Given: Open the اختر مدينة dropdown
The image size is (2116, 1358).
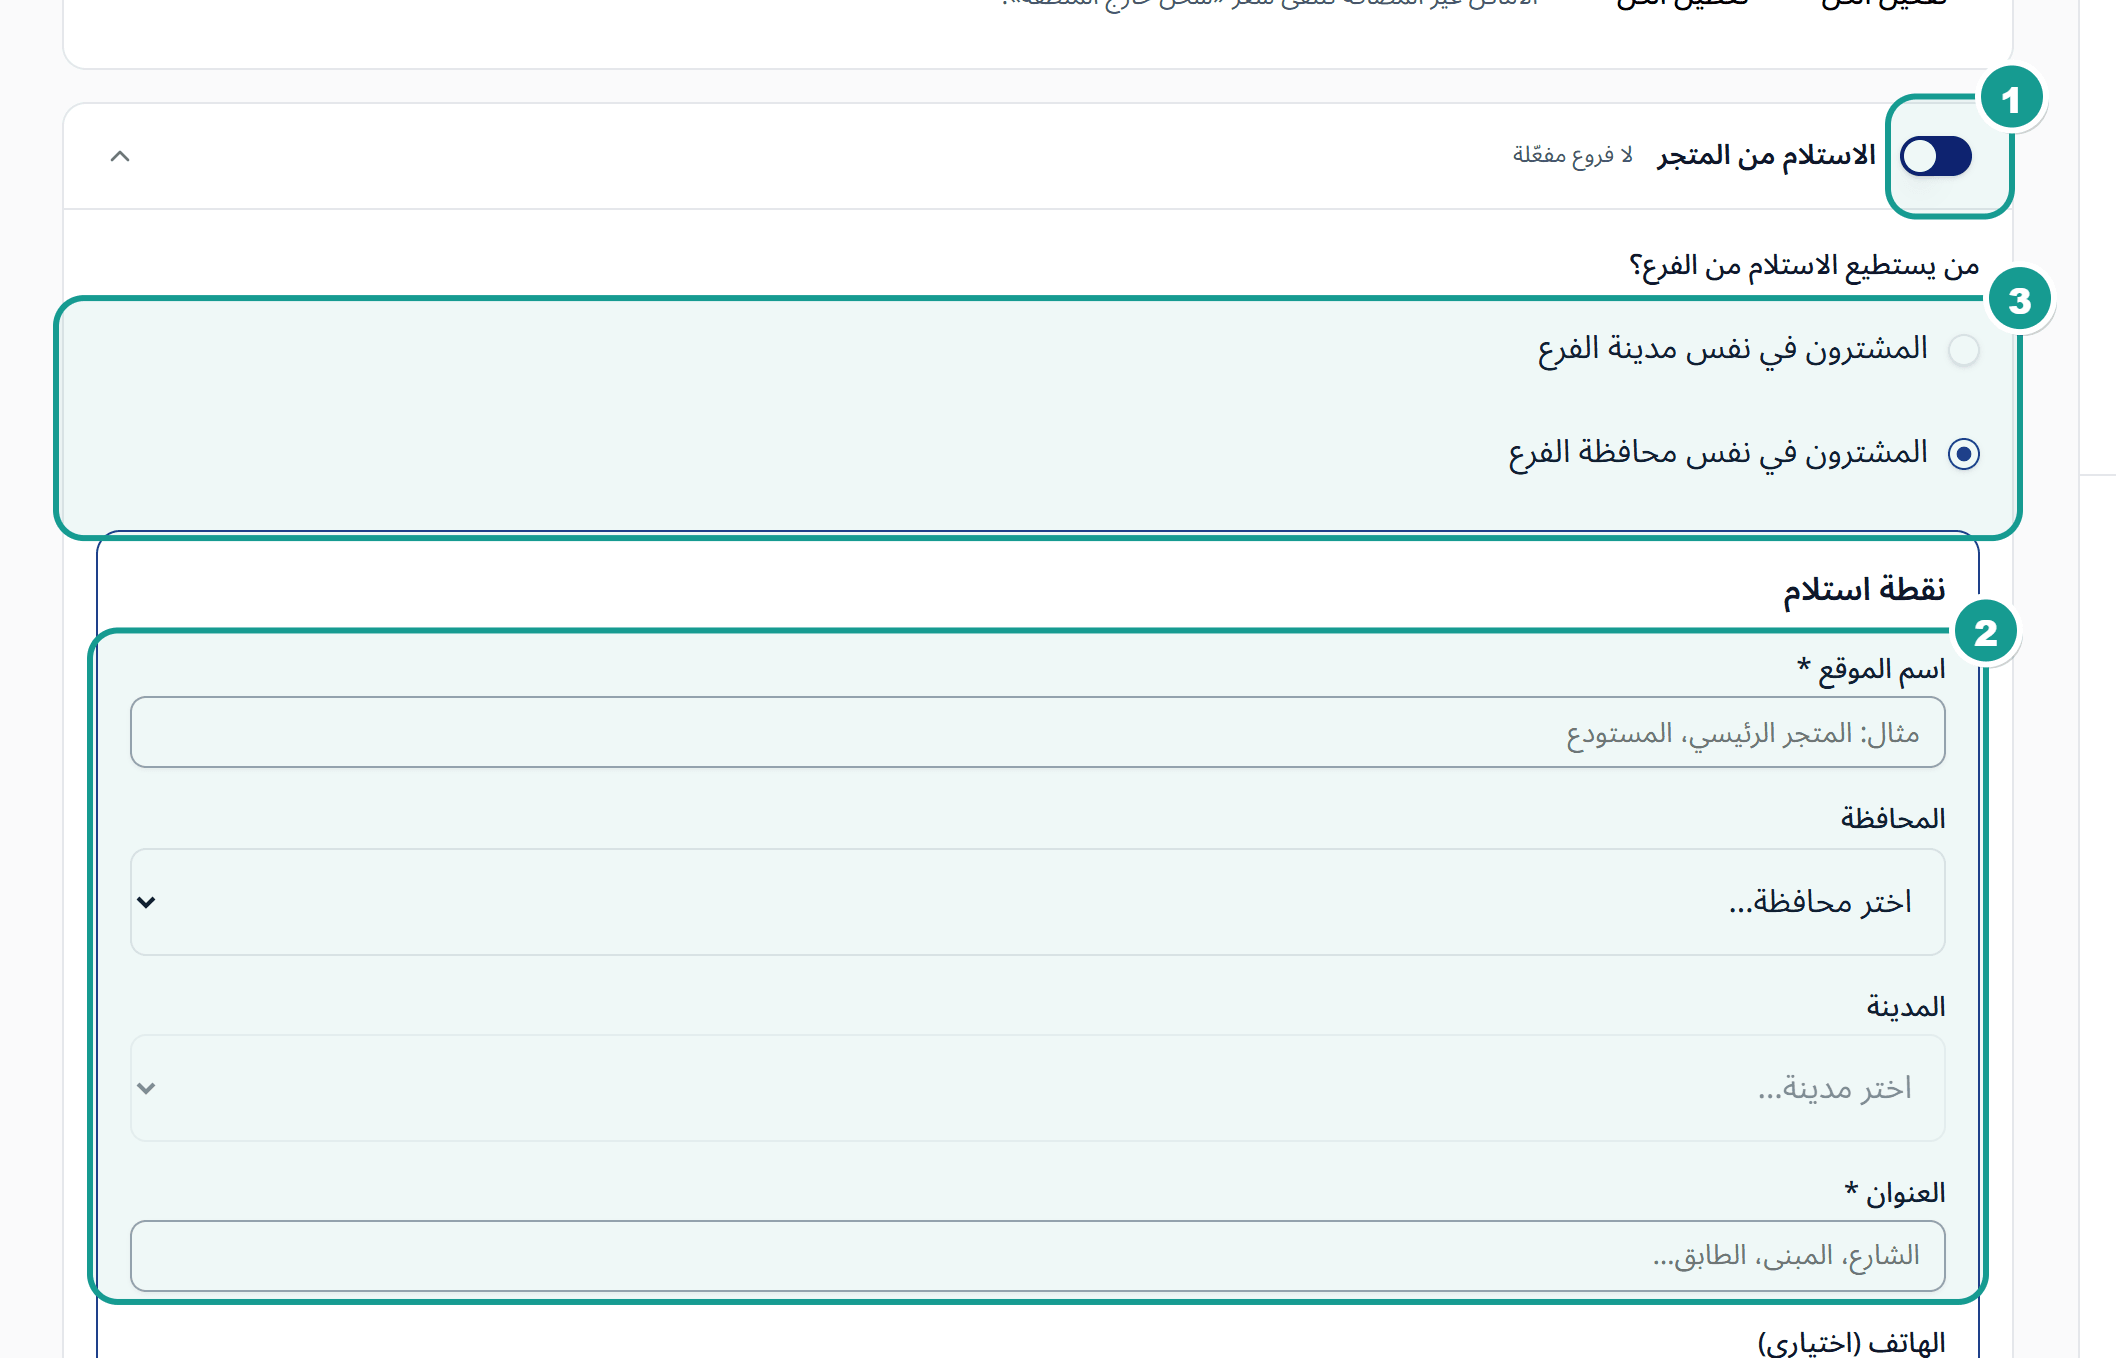Looking at the screenshot, I should pos(1038,1088).
